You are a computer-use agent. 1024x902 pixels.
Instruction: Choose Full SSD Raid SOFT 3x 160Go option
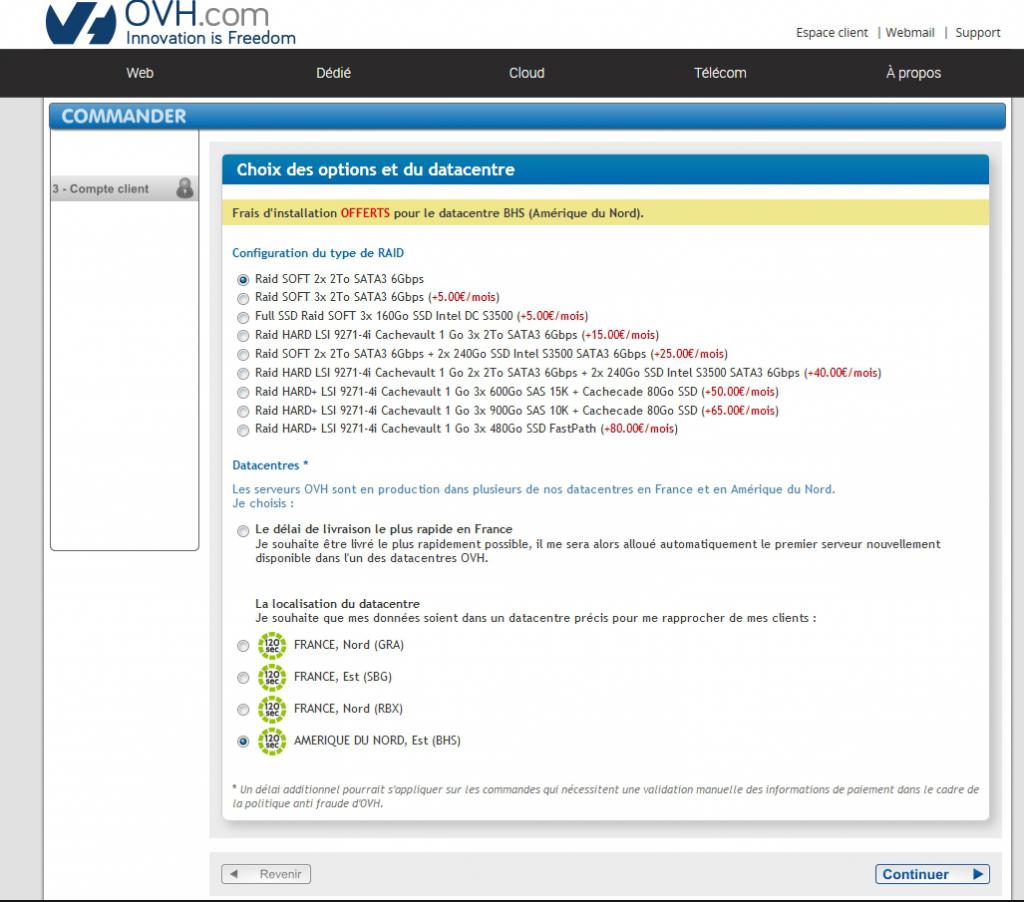pyautogui.click(x=243, y=317)
